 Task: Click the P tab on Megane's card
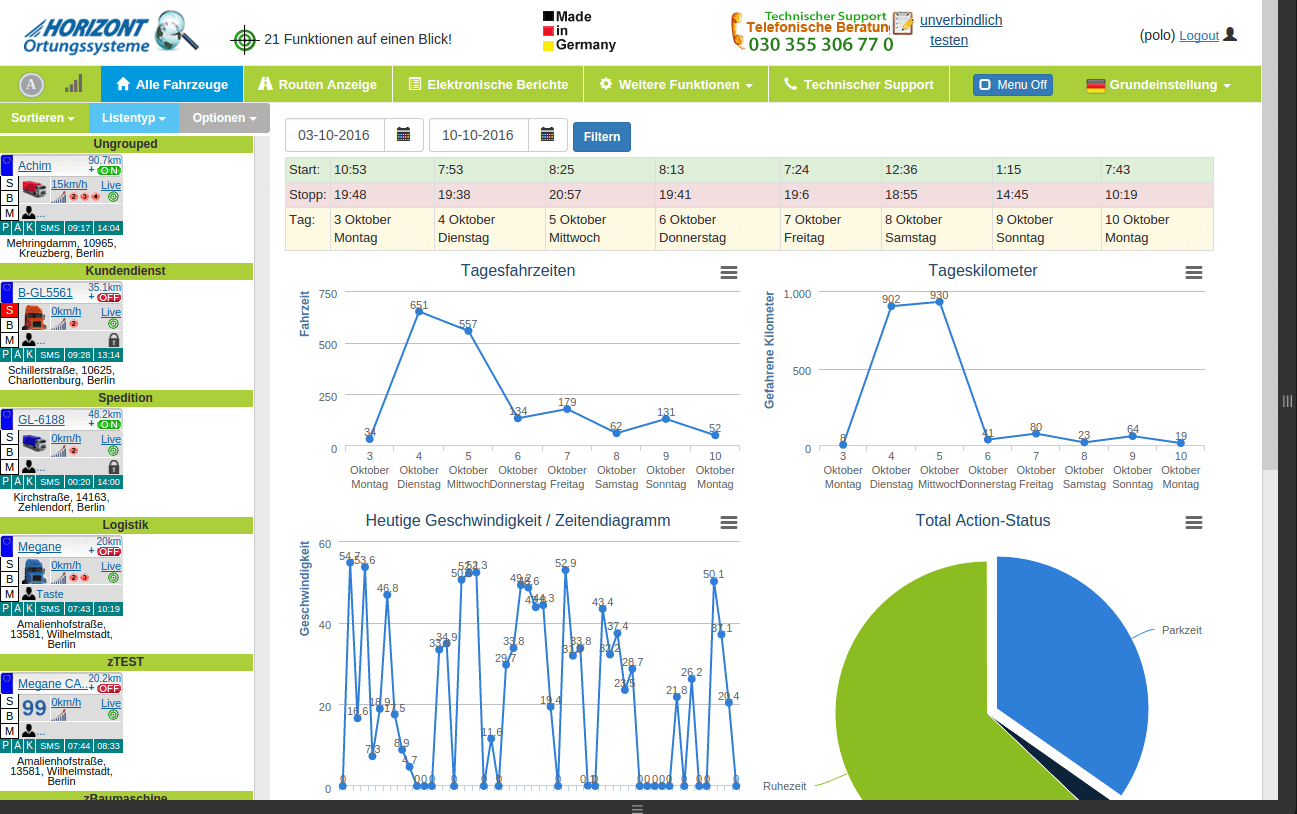click(x=6, y=608)
